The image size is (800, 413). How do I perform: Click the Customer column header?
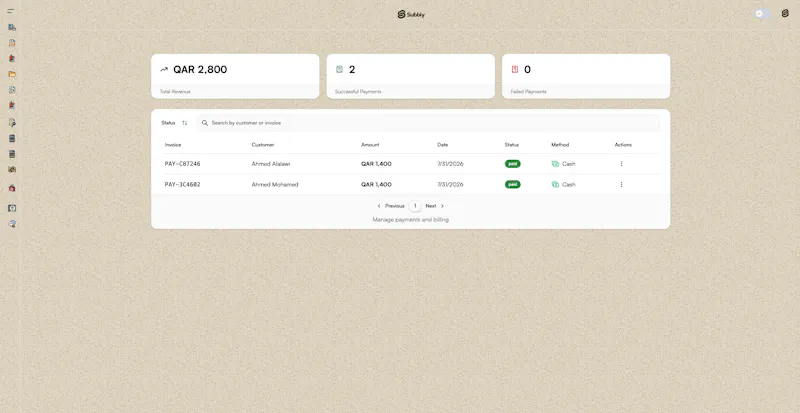pos(263,145)
